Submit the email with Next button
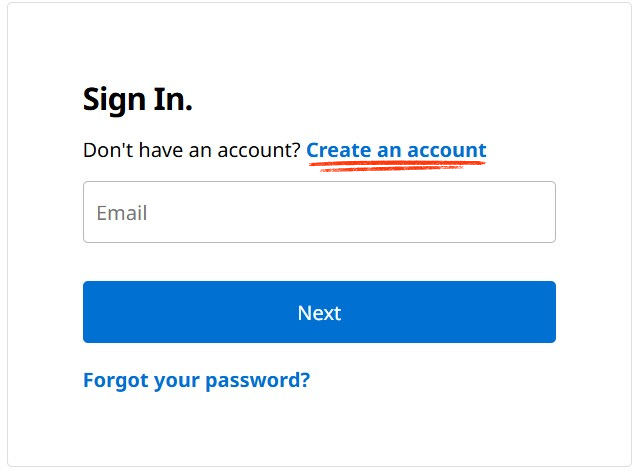This screenshot has width=637, height=471. pos(319,312)
